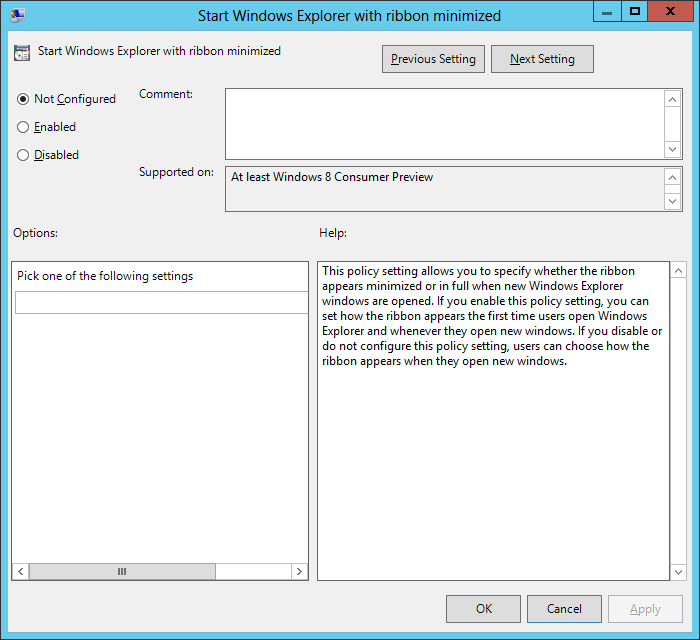Click the Options pane horizontal scrollbar thumb
The height and width of the screenshot is (640, 700).
click(122, 572)
